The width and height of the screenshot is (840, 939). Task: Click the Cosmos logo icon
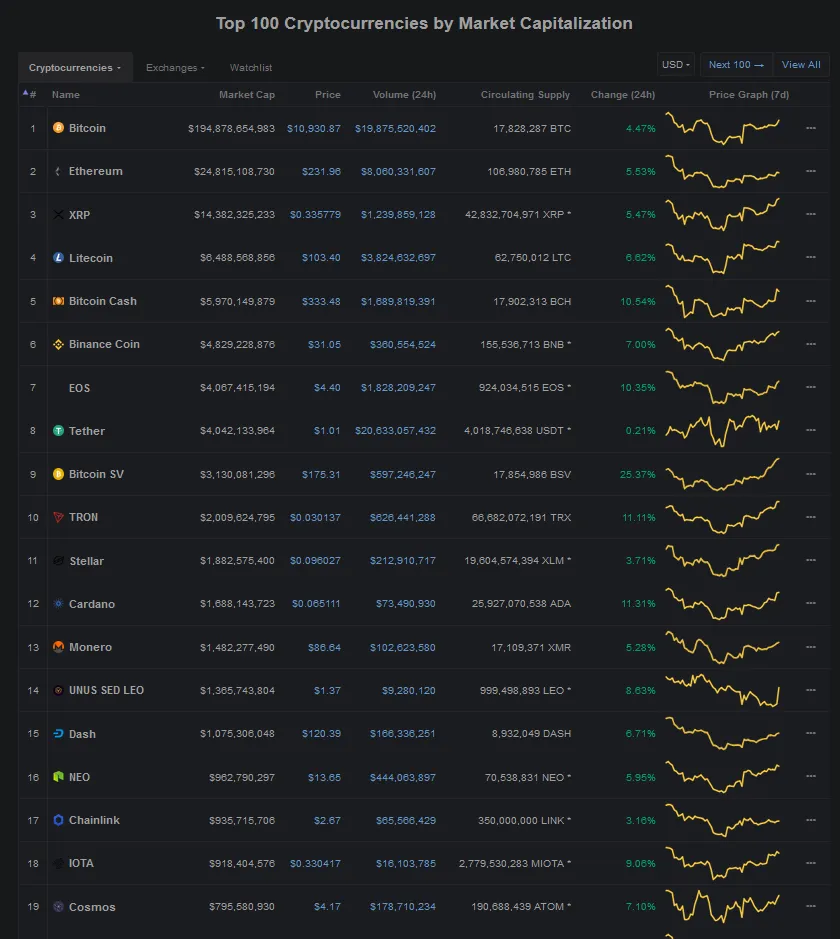58,907
